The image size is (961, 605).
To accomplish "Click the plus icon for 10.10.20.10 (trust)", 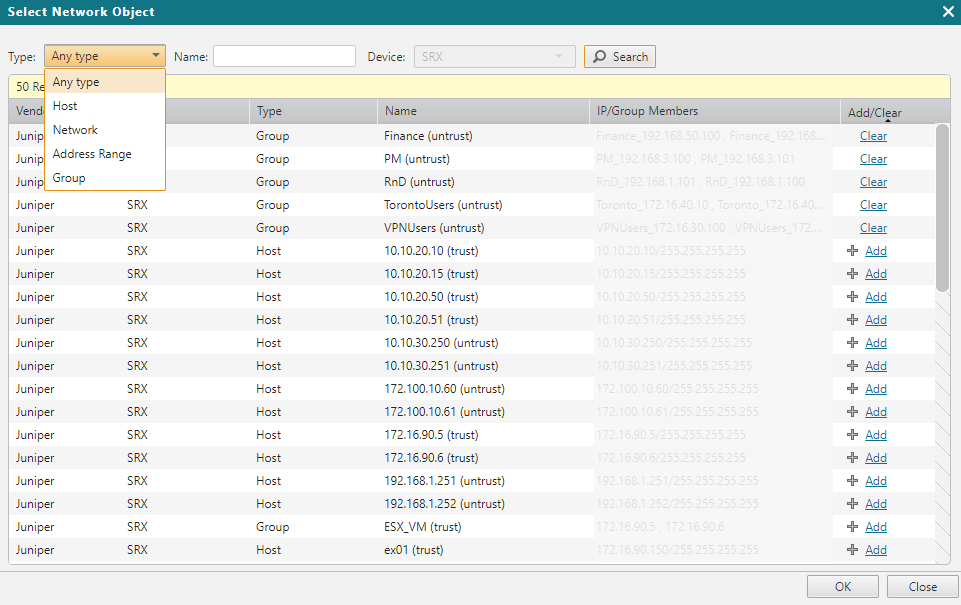I will [x=852, y=251].
